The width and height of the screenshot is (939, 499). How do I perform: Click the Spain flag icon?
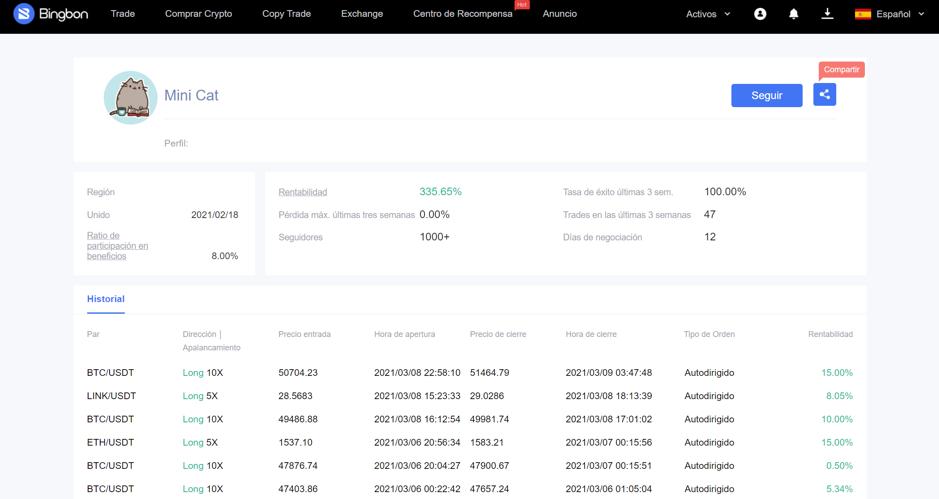862,14
